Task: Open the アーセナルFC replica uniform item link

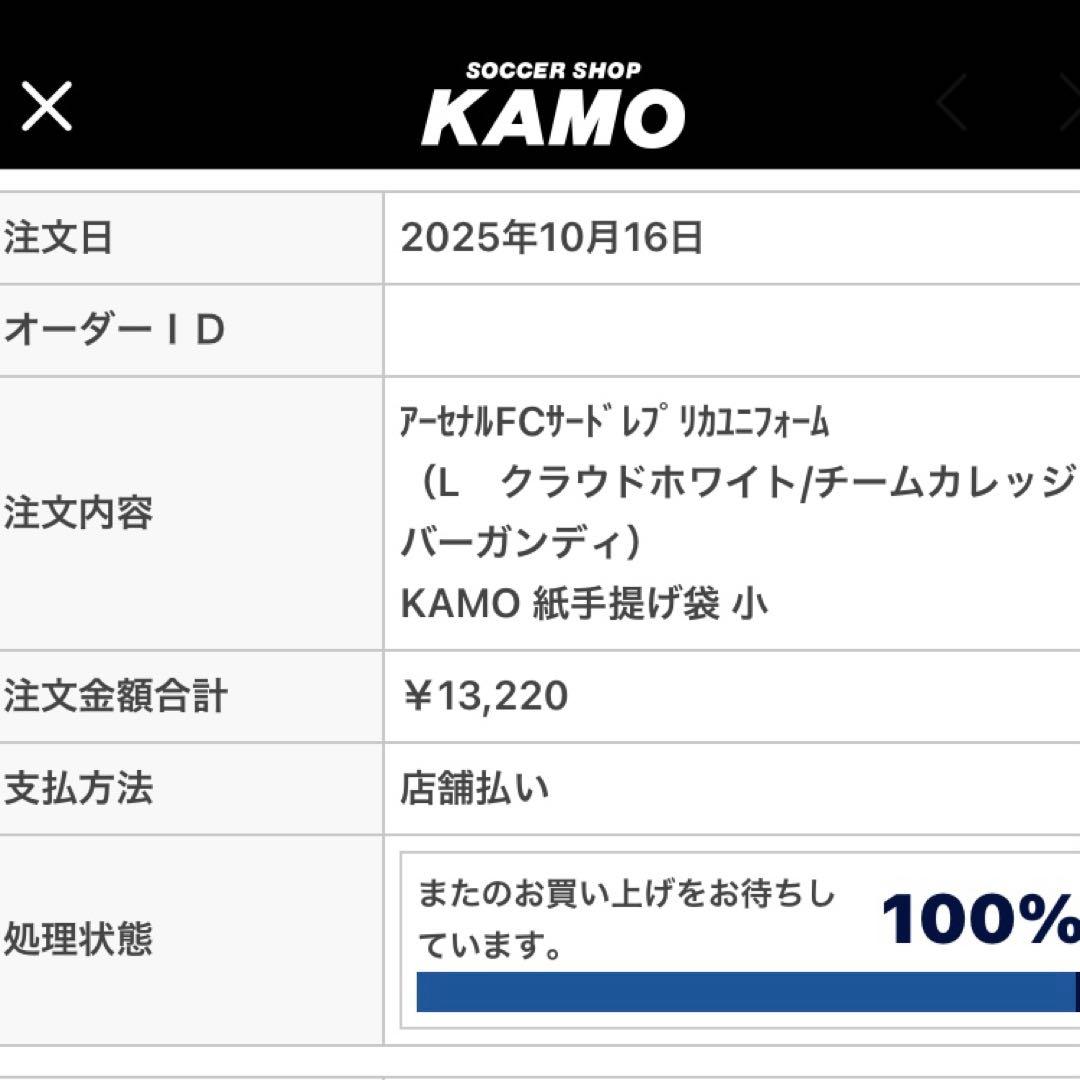Action: (615, 420)
